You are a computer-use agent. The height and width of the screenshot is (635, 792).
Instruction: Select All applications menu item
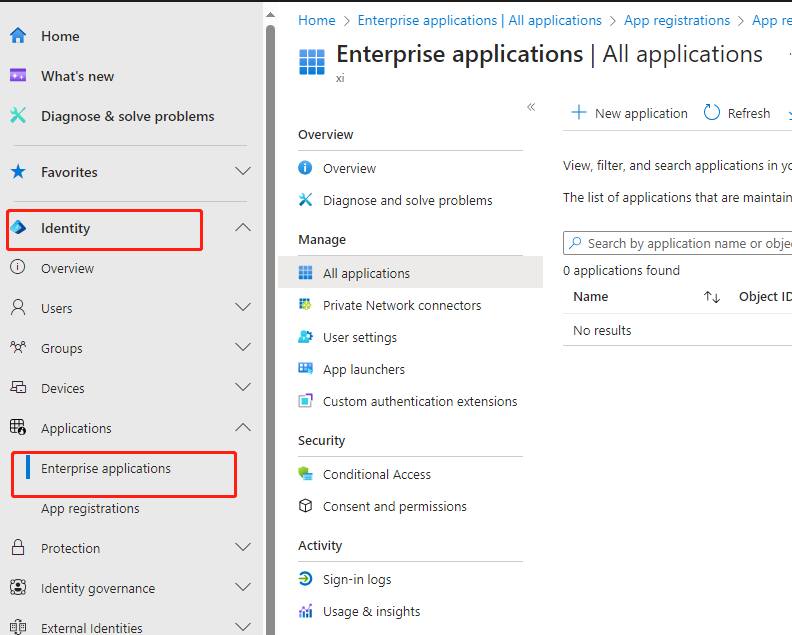pyautogui.click(x=410, y=273)
